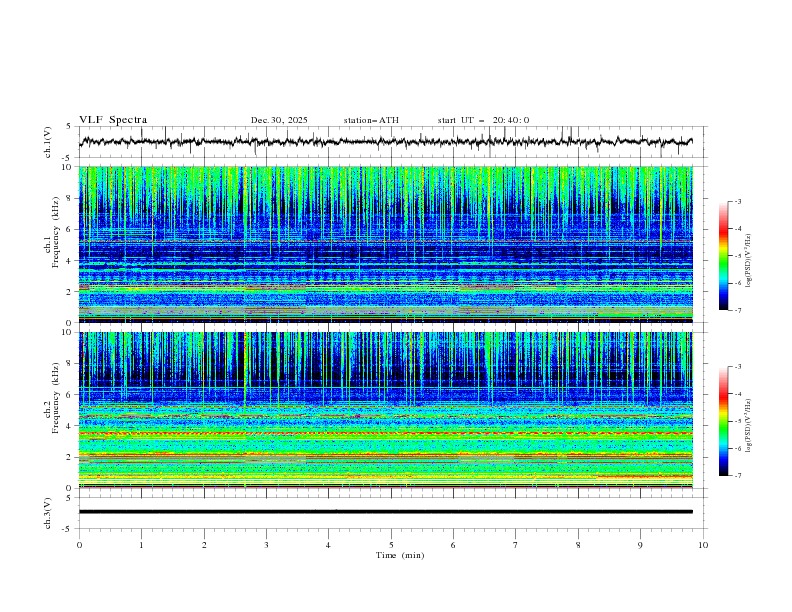
Task: Click the 'ch.1(V)' axis label
Action: pos(48,142)
